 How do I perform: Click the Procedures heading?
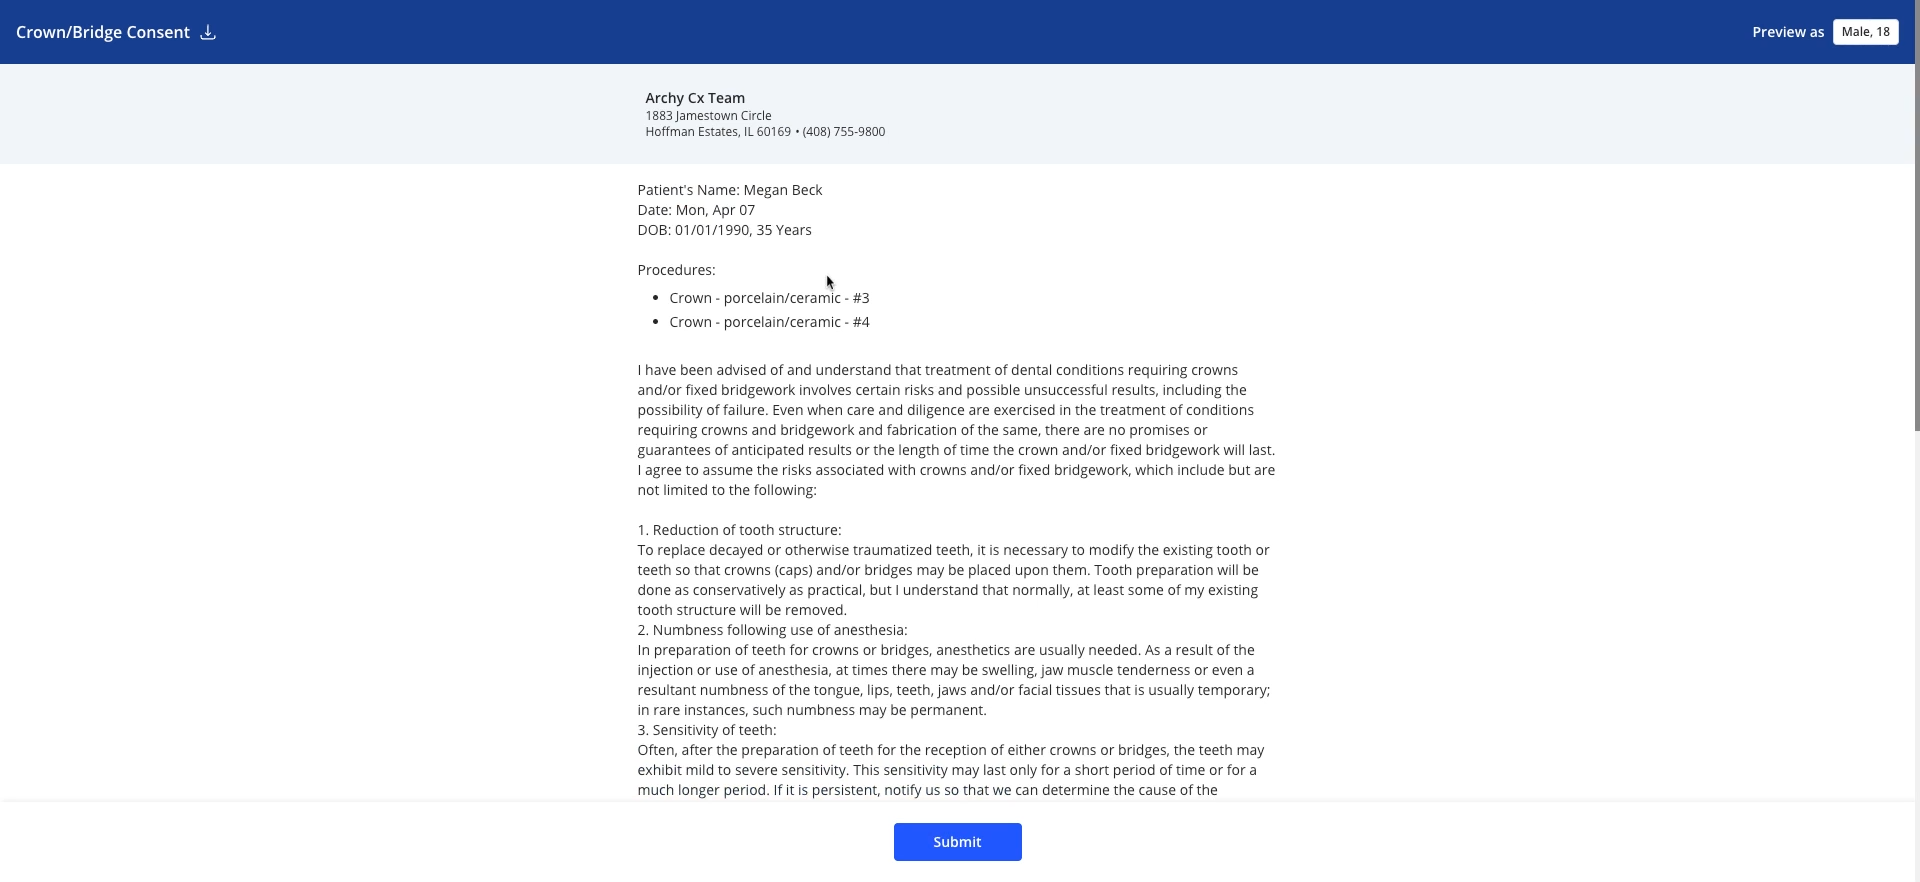pos(676,270)
